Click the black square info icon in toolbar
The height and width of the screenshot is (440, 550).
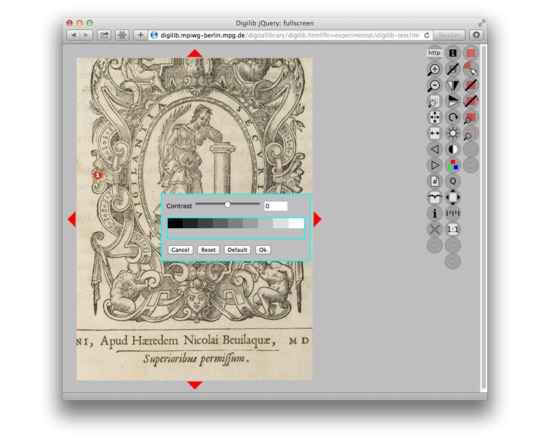(x=453, y=53)
